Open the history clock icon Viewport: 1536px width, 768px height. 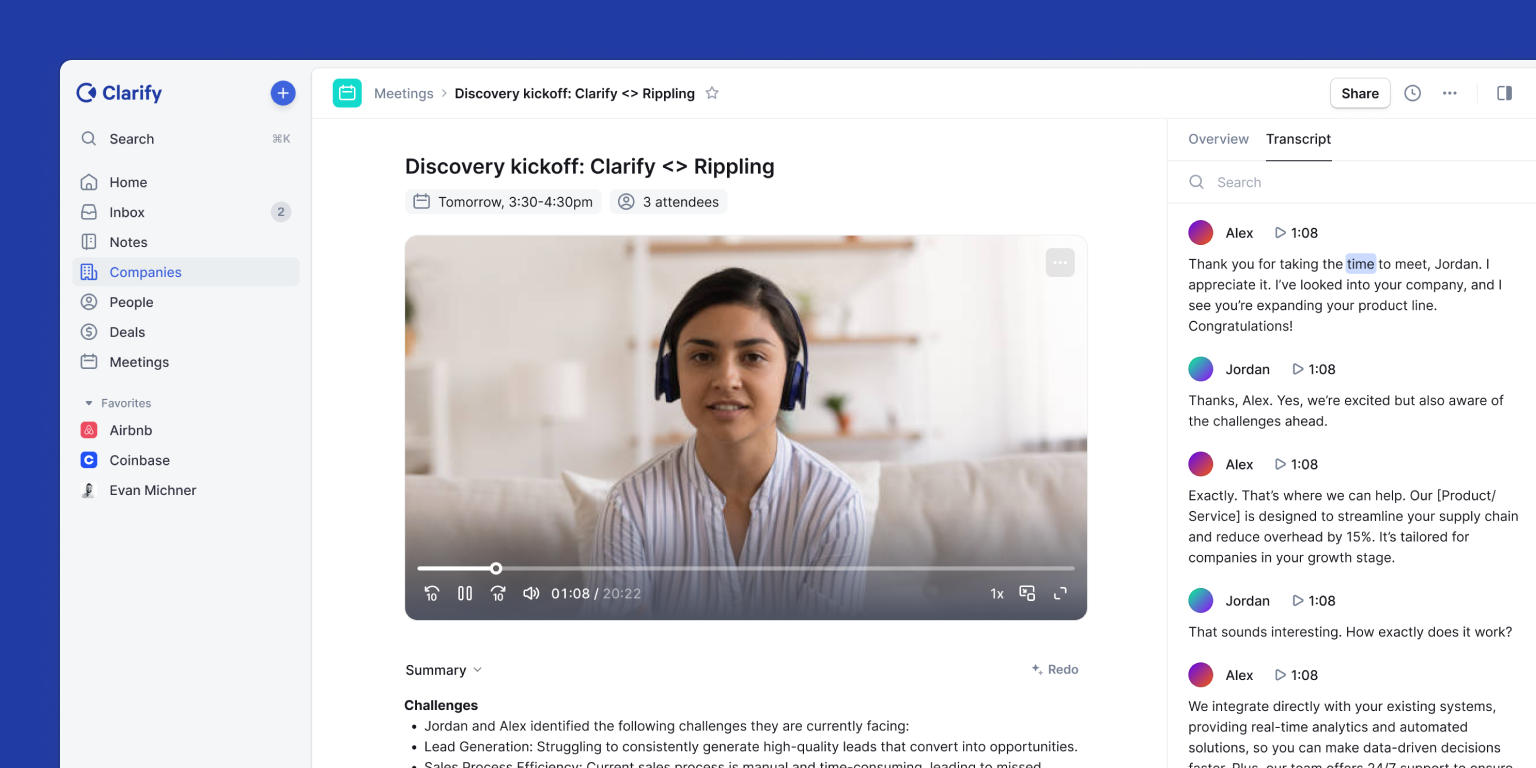point(1412,93)
